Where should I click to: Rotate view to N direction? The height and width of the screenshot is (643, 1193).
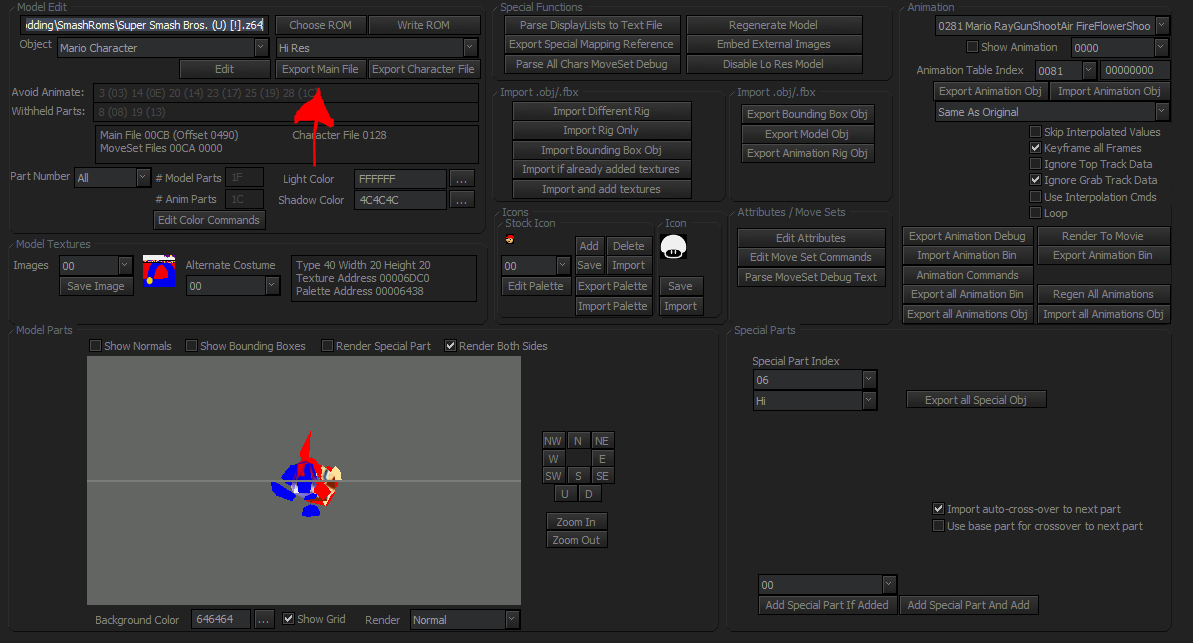click(578, 441)
